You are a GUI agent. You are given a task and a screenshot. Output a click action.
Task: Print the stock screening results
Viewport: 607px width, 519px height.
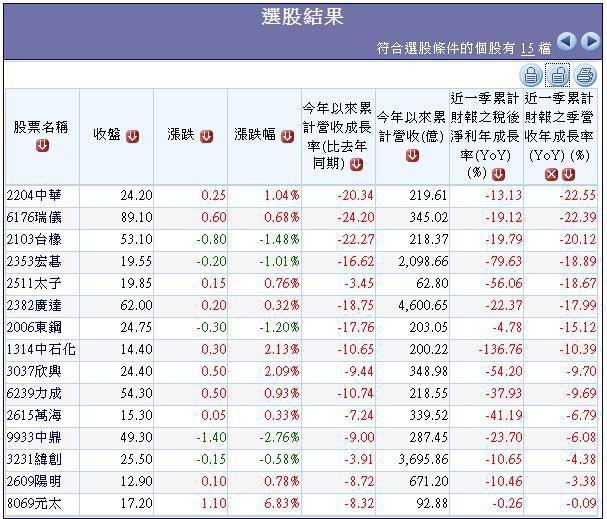[x=585, y=75]
